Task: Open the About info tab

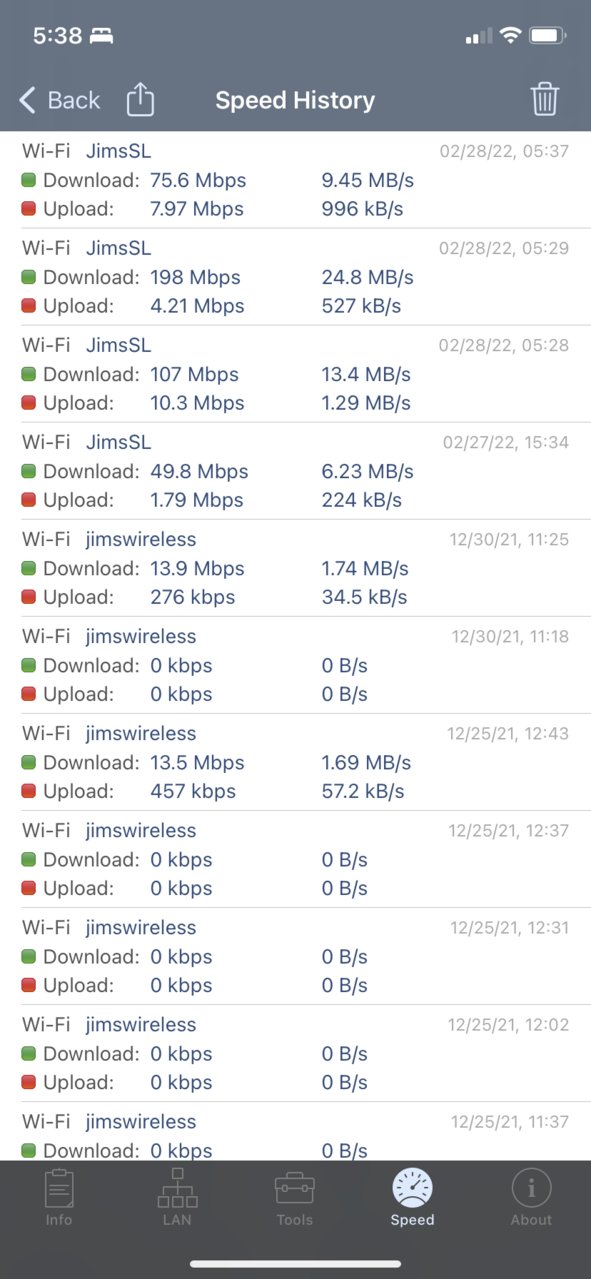Action: coord(531,1198)
